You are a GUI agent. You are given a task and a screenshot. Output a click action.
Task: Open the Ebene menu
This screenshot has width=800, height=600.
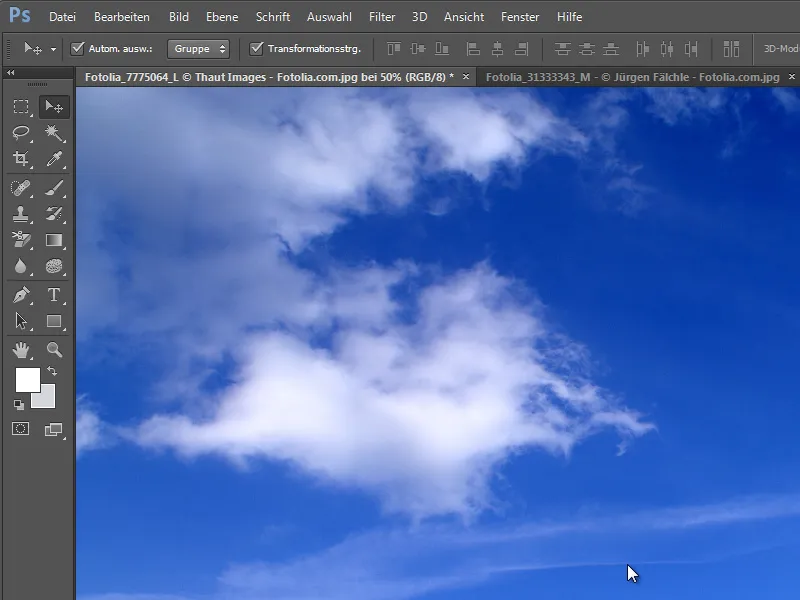tap(222, 17)
